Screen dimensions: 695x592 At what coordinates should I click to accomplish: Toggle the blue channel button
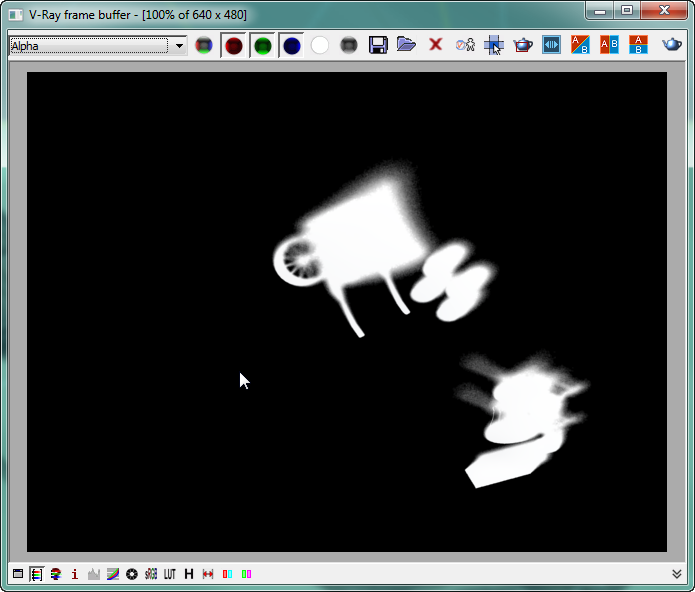click(291, 46)
